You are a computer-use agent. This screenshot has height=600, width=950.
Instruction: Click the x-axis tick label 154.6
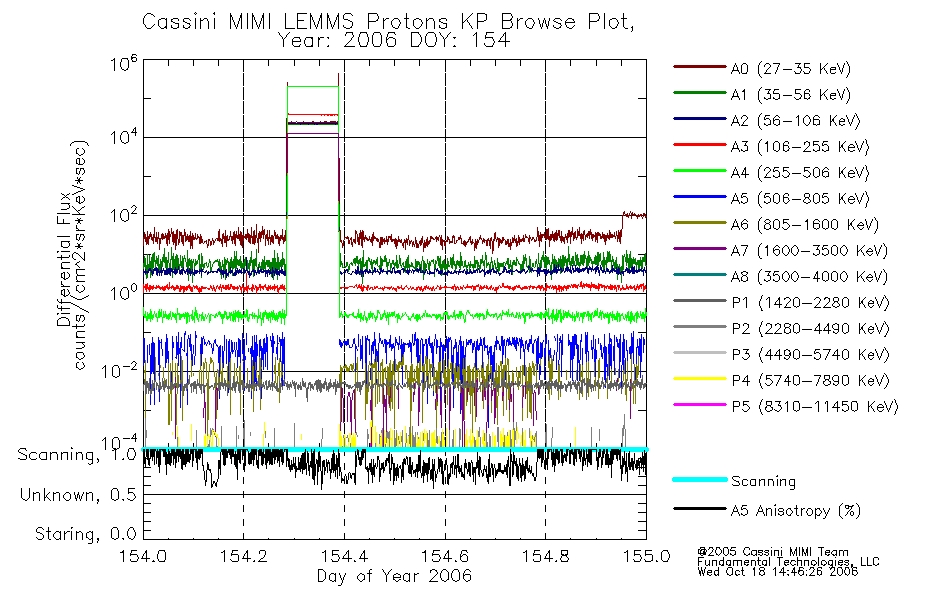445,556
